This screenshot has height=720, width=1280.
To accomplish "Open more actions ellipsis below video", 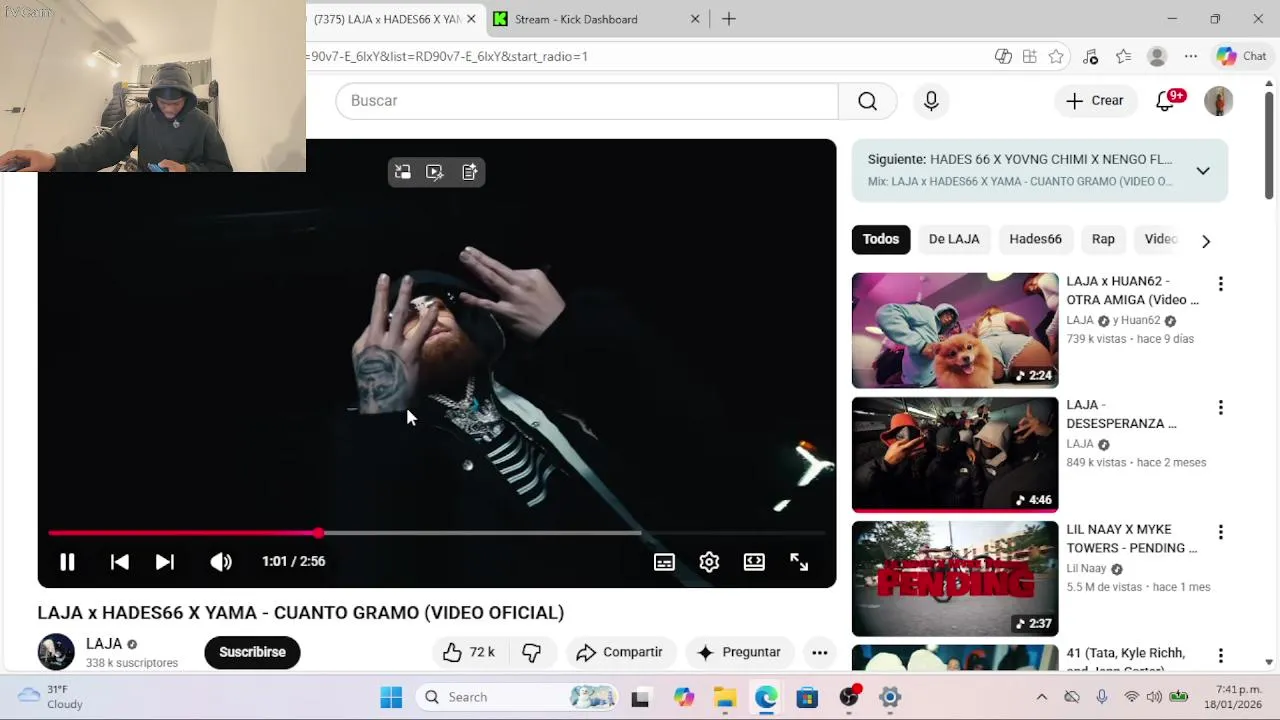I will [819, 652].
